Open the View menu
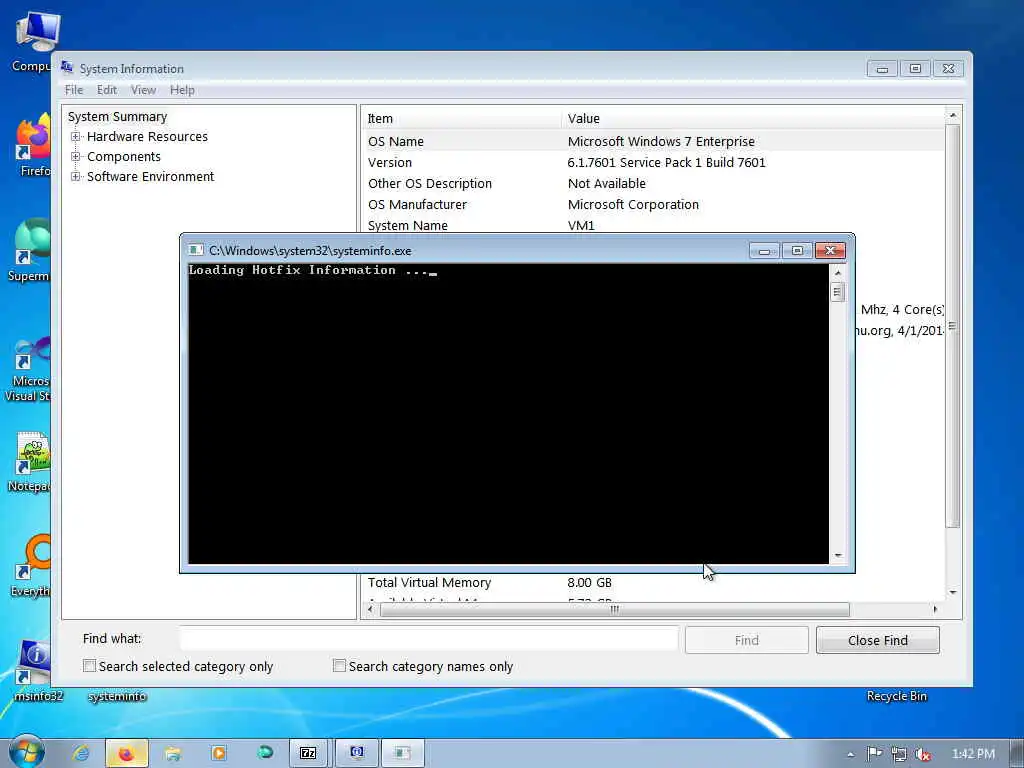This screenshot has height=768, width=1024. (143, 90)
